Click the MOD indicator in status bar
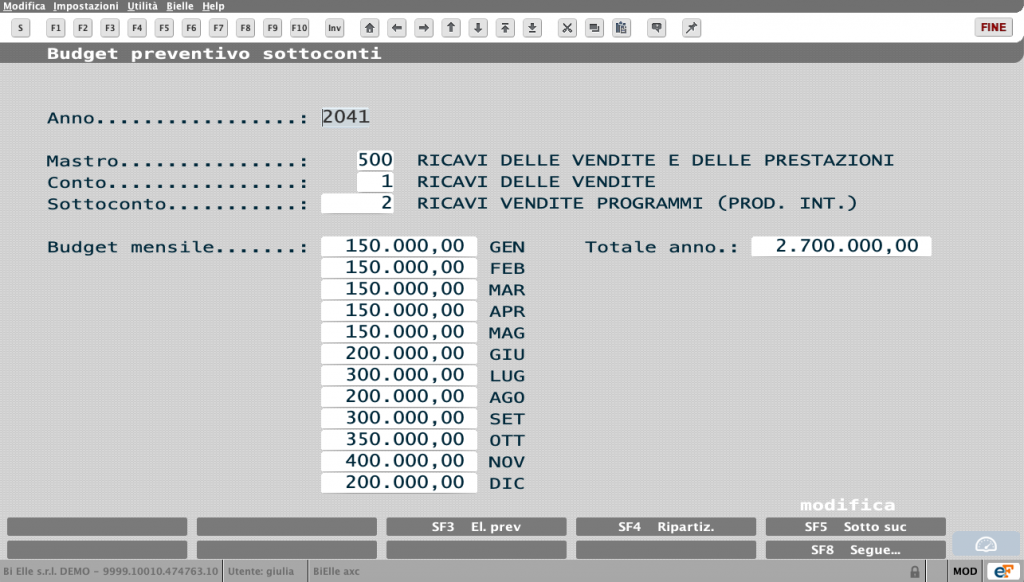 tap(965, 572)
